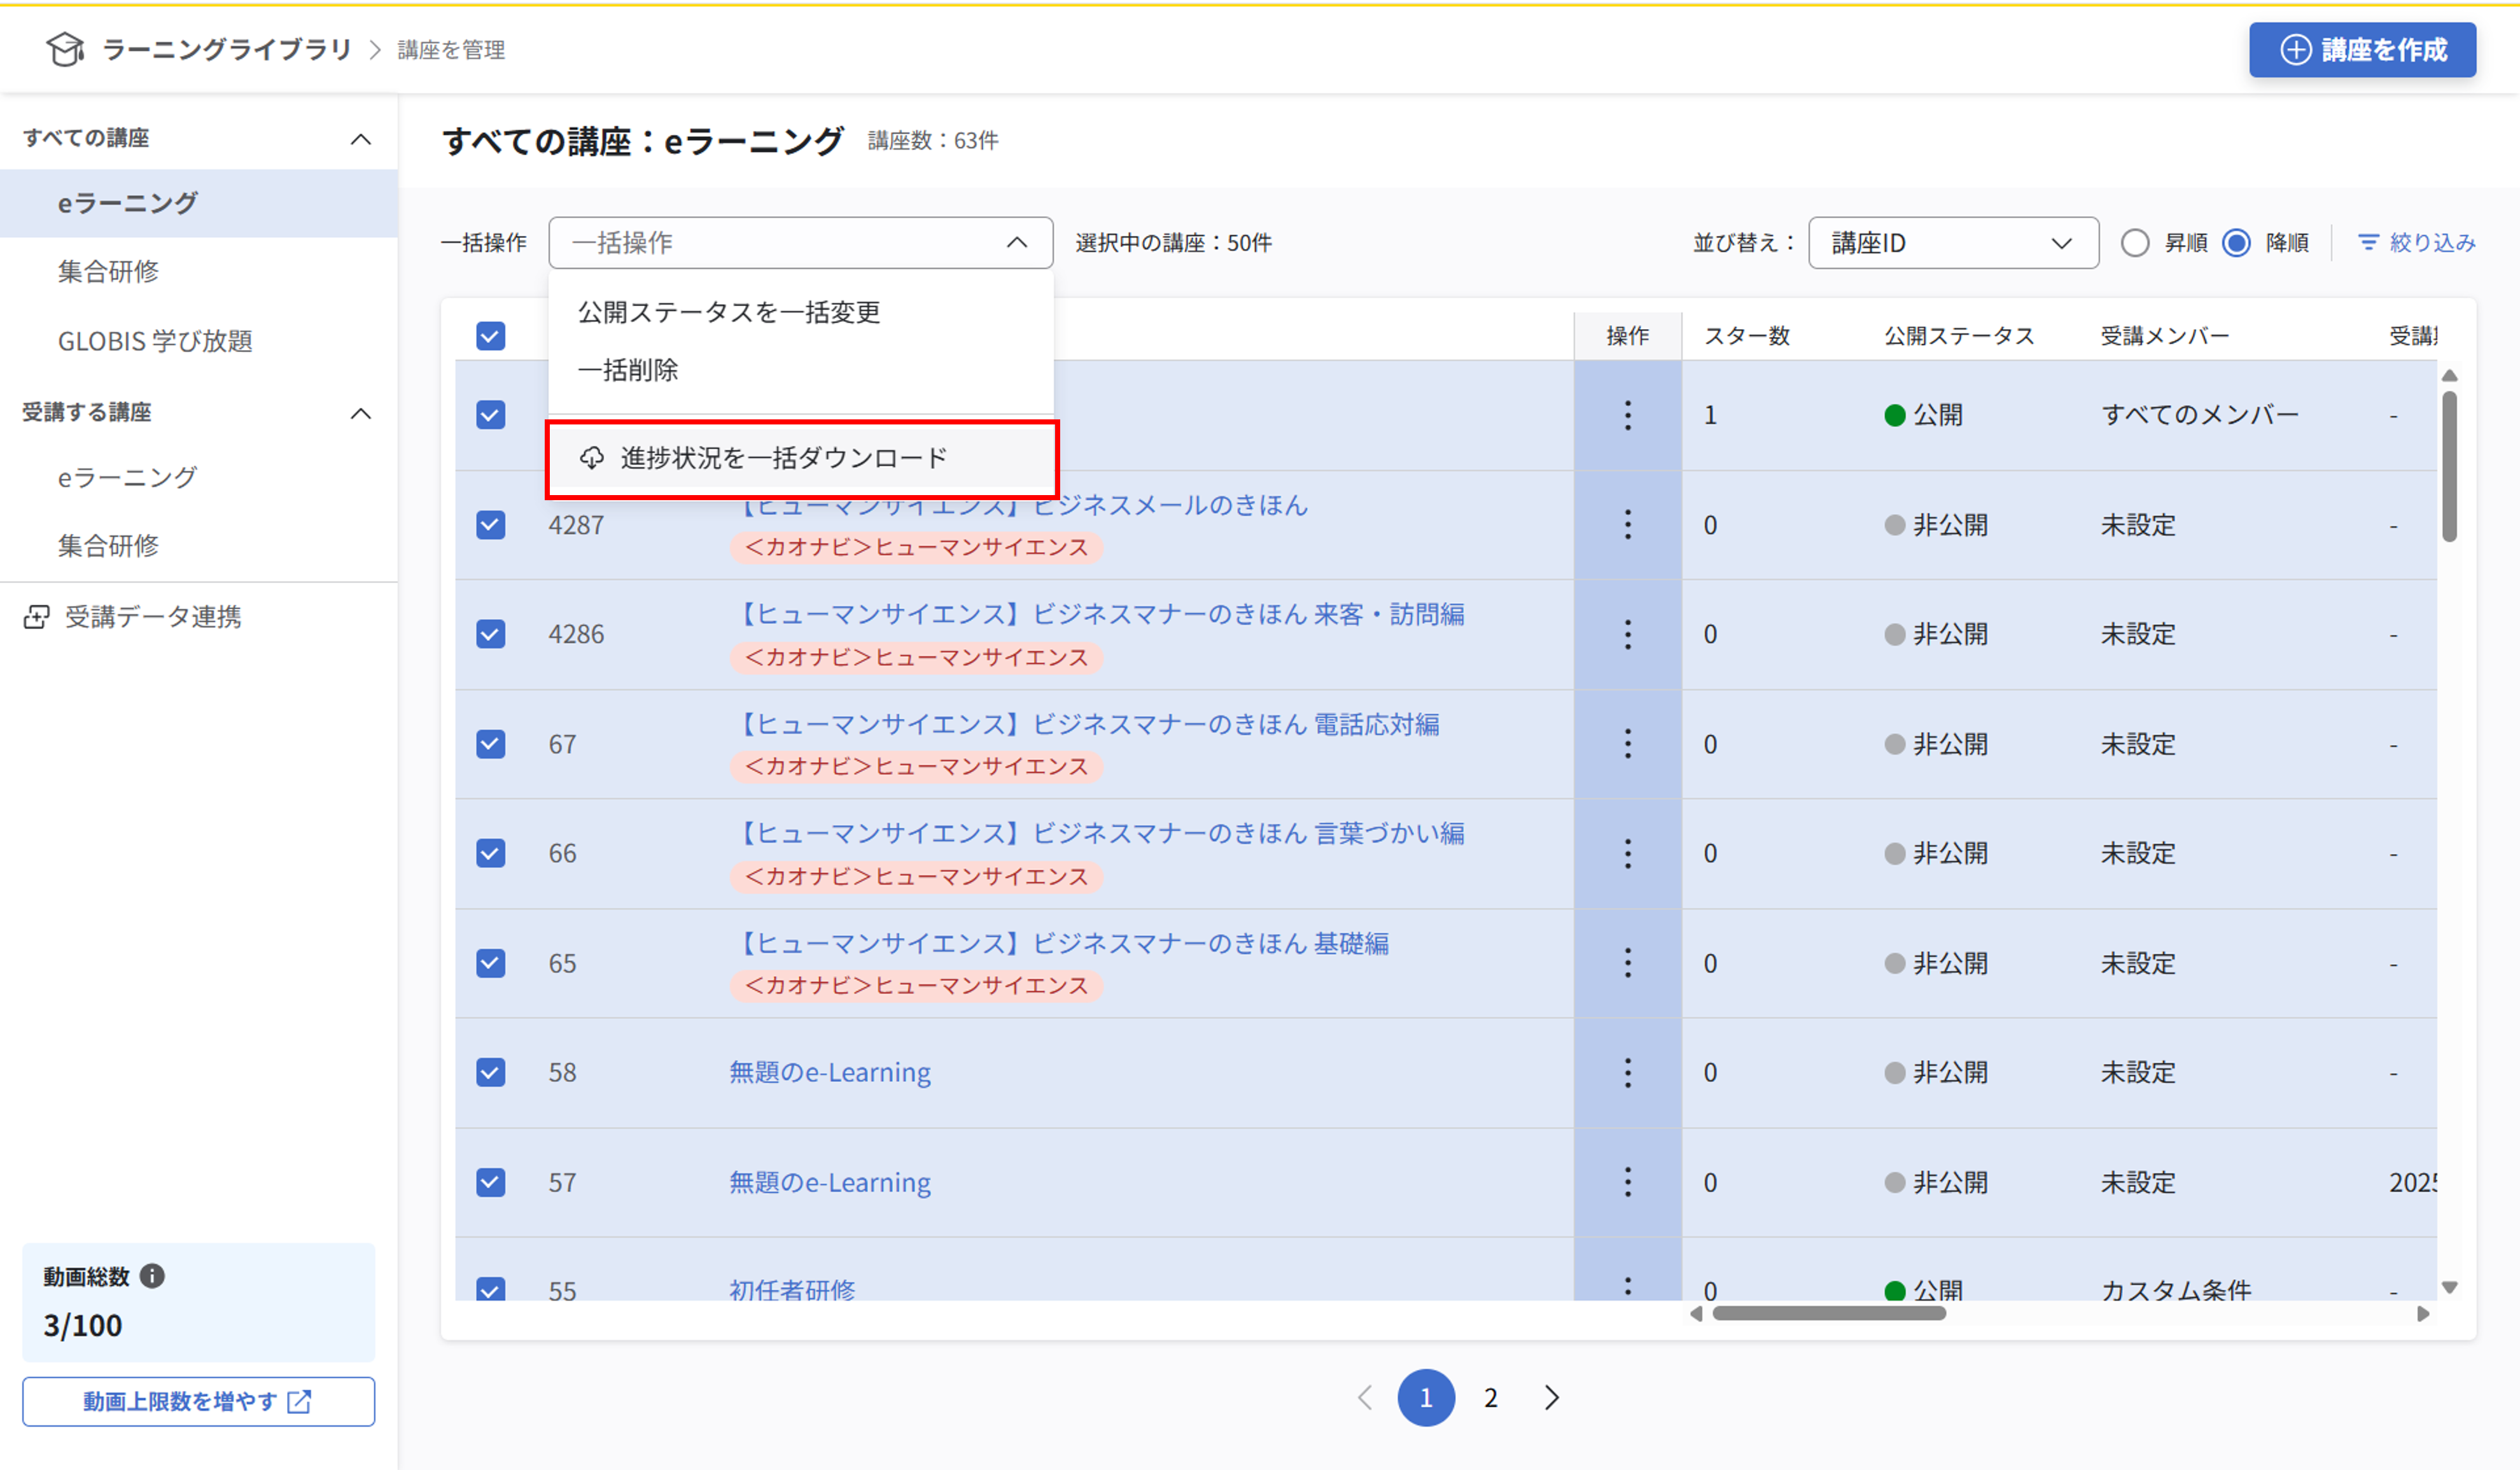
Task: Collapse the すべての講座 sidebar section
Action: [361, 139]
